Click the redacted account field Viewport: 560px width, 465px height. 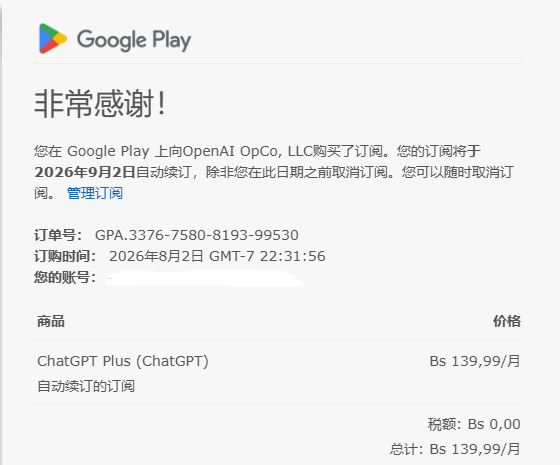point(205,278)
